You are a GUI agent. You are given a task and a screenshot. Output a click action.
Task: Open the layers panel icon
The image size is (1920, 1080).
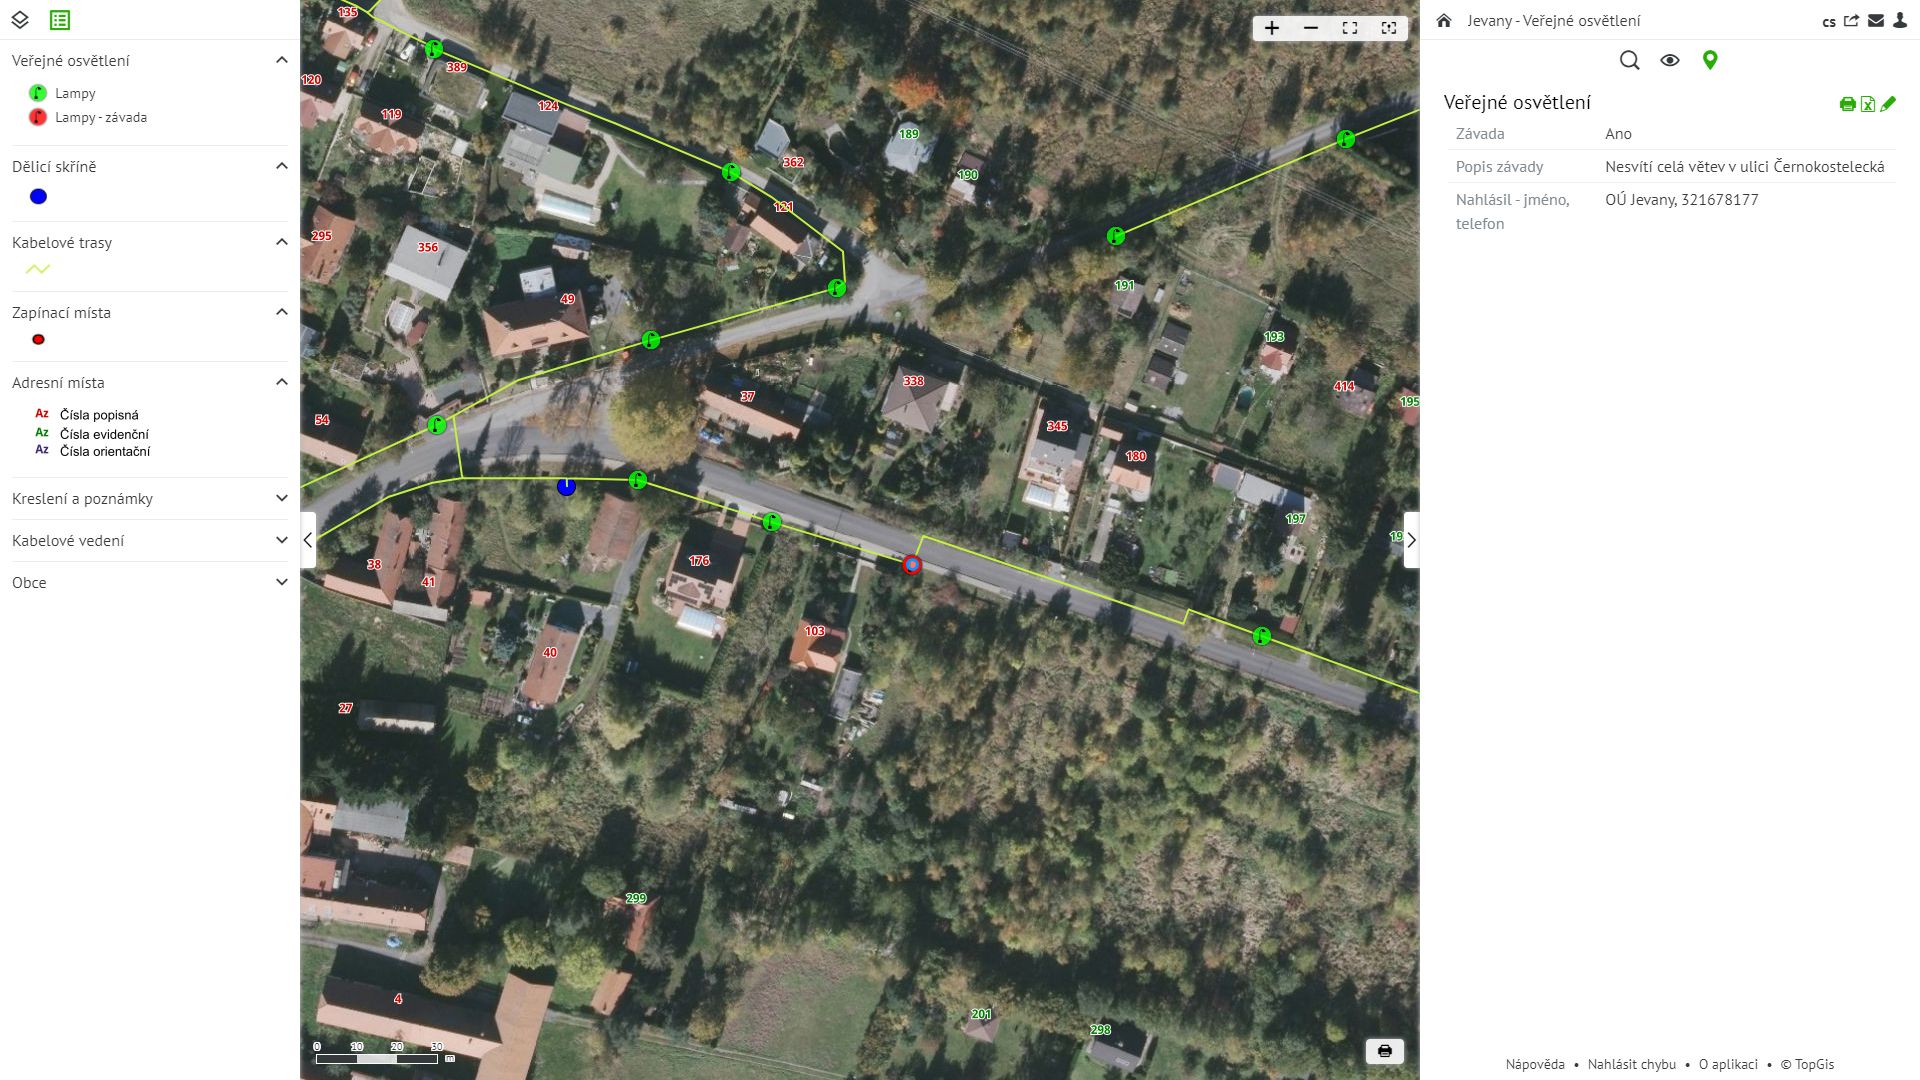click(x=20, y=20)
